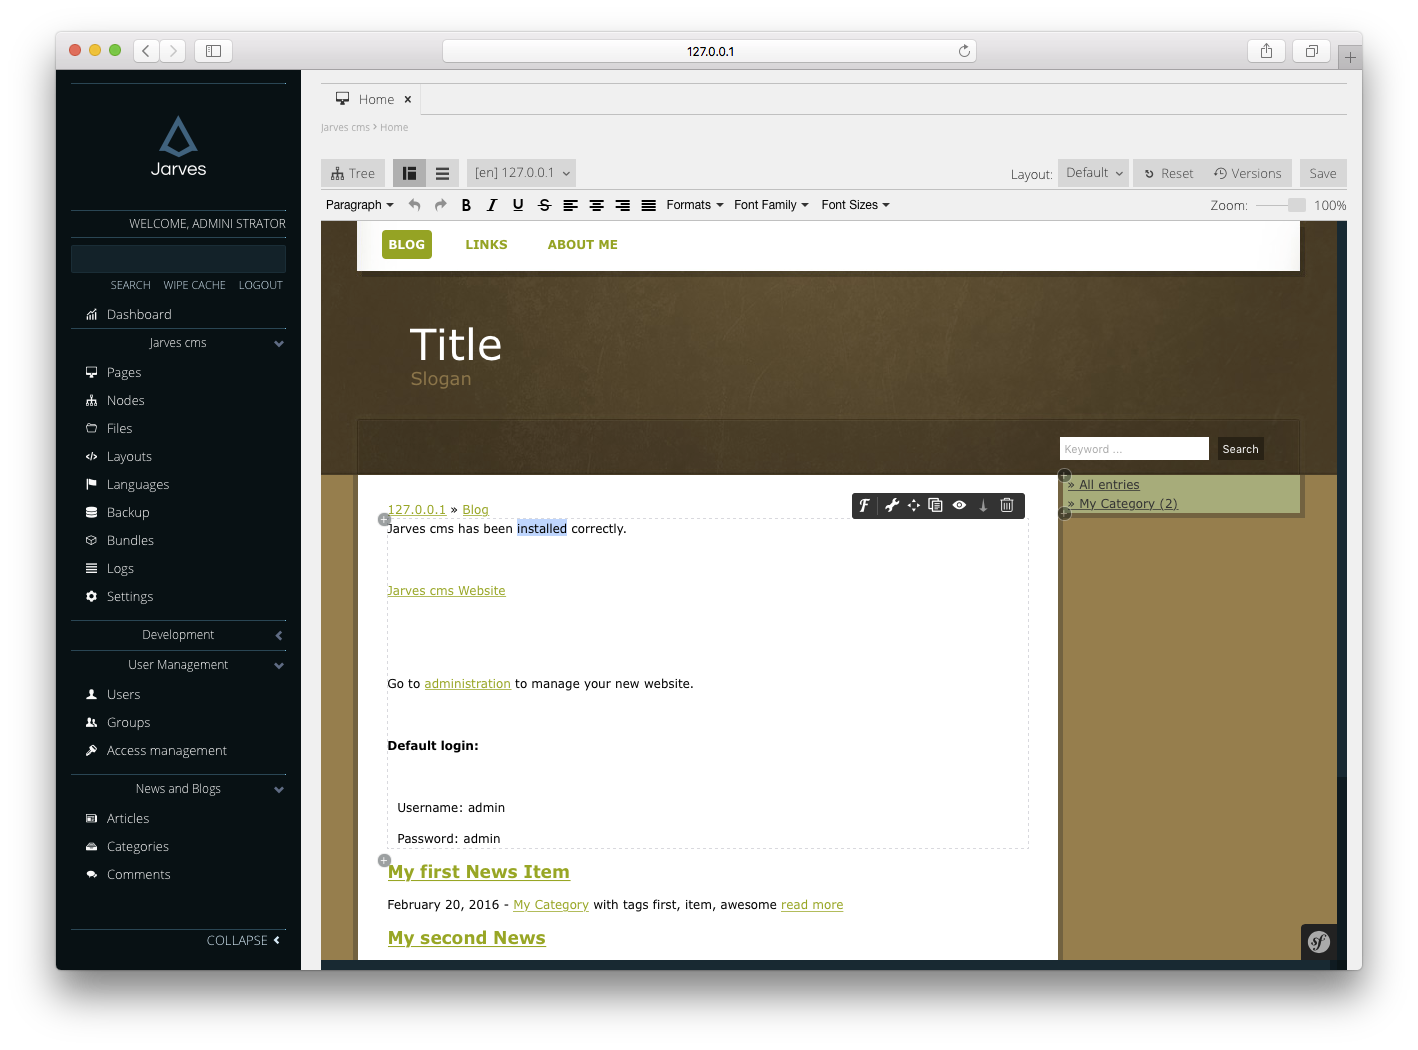Viewport: 1418px width, 1050px height.
Task: Click the redo arrow
Action: [x=440, y=205]
